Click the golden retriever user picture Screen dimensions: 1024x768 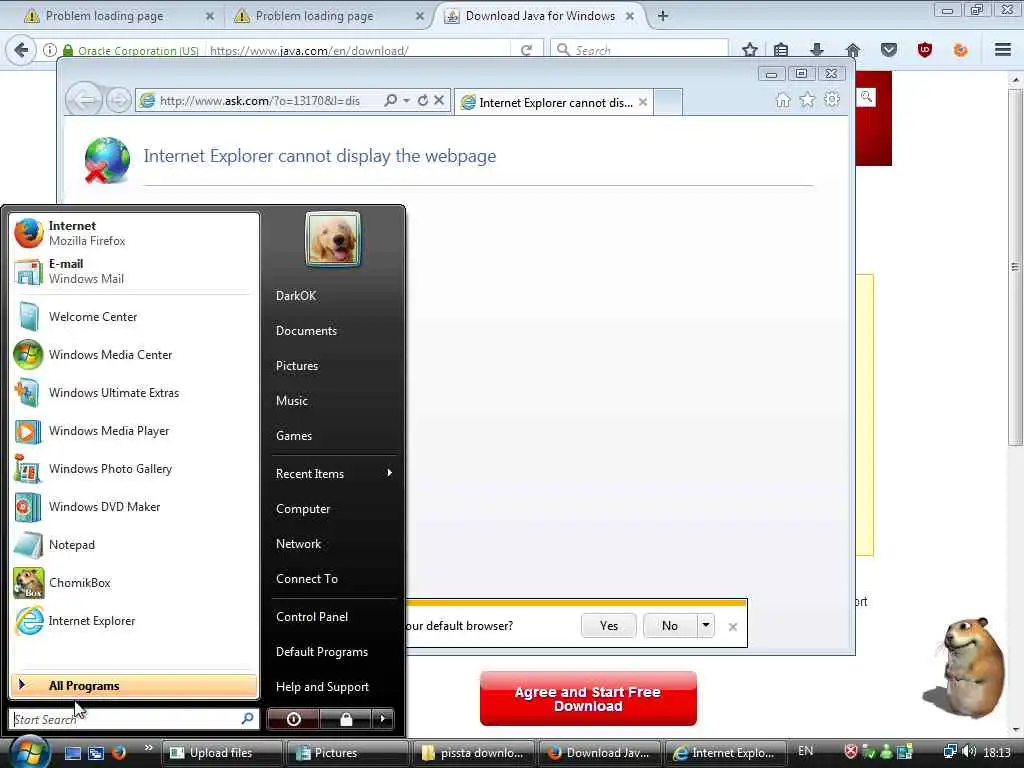tap(333, 239)
